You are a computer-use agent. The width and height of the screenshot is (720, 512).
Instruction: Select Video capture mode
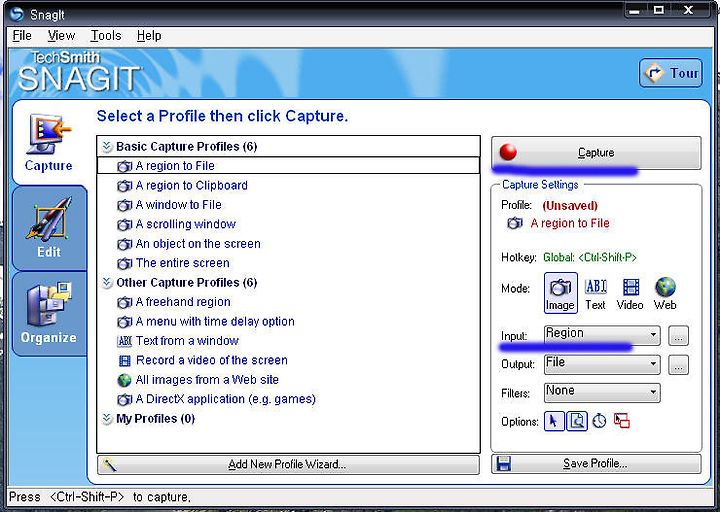[630, 294]
